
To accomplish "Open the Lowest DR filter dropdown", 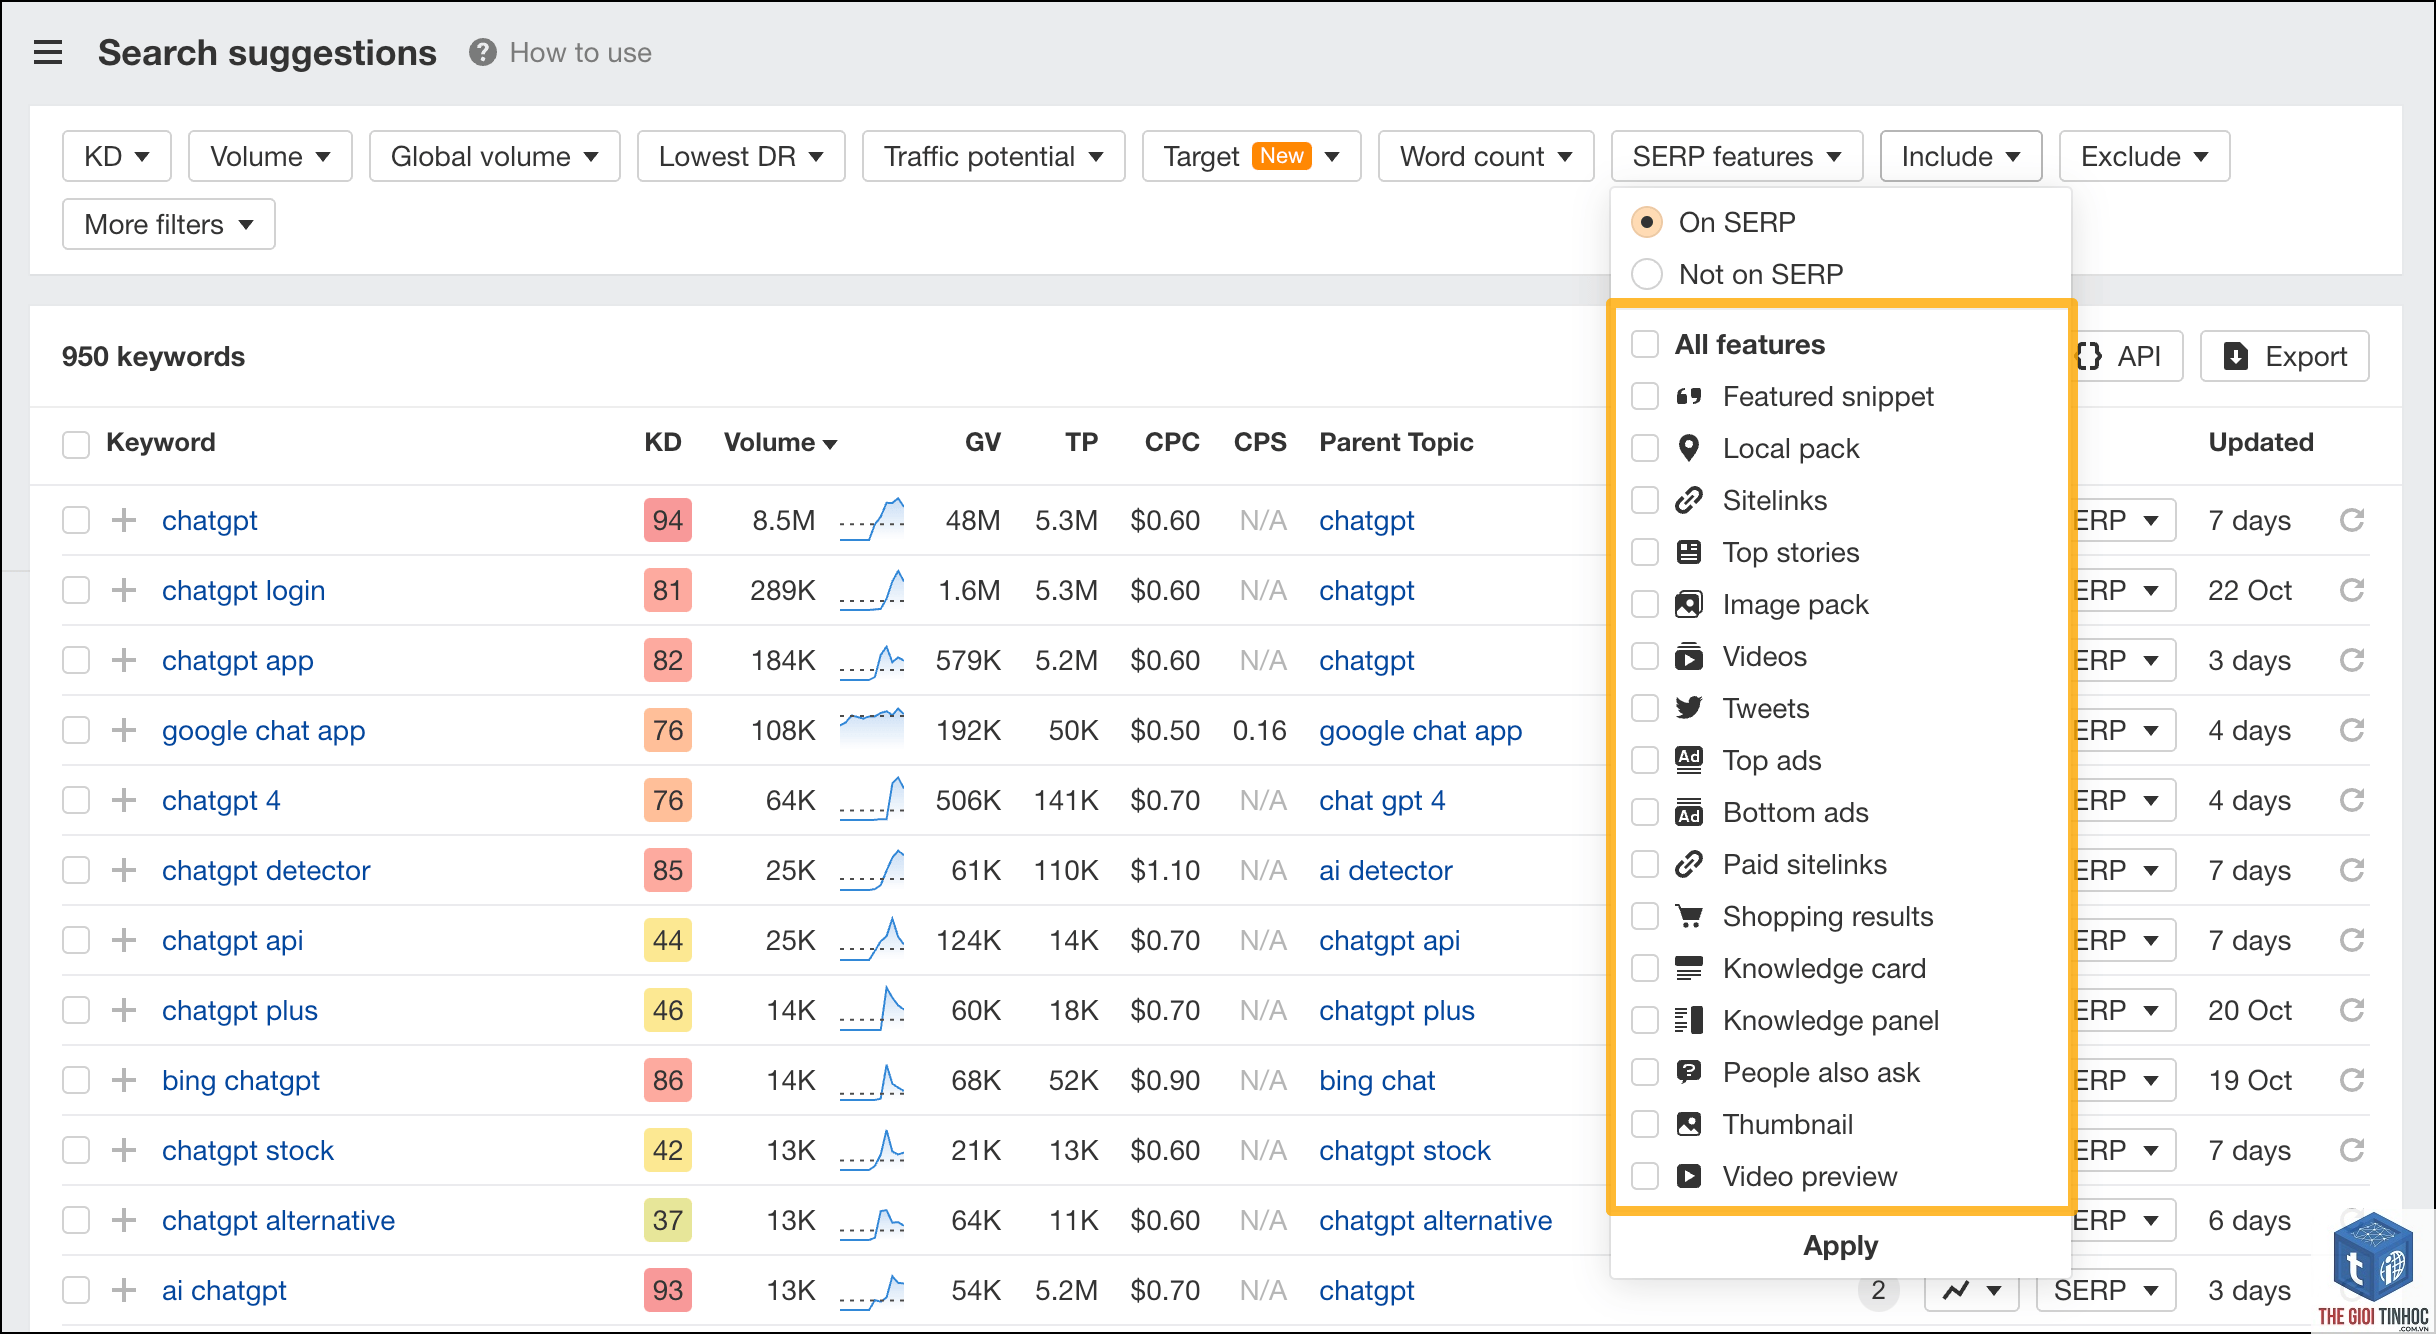I will [741, 156].
